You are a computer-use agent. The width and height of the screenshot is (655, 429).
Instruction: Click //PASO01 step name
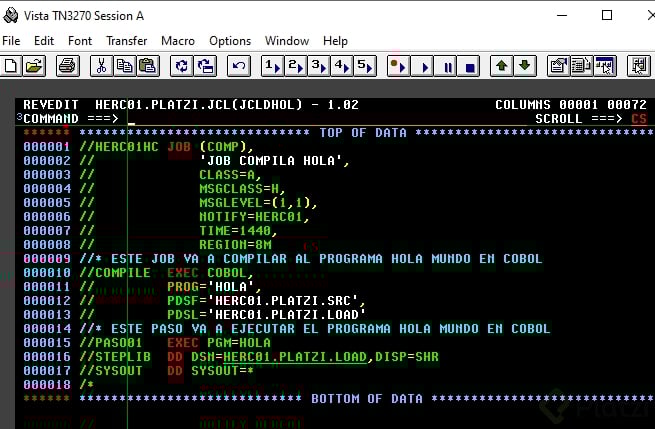point(111,343)
